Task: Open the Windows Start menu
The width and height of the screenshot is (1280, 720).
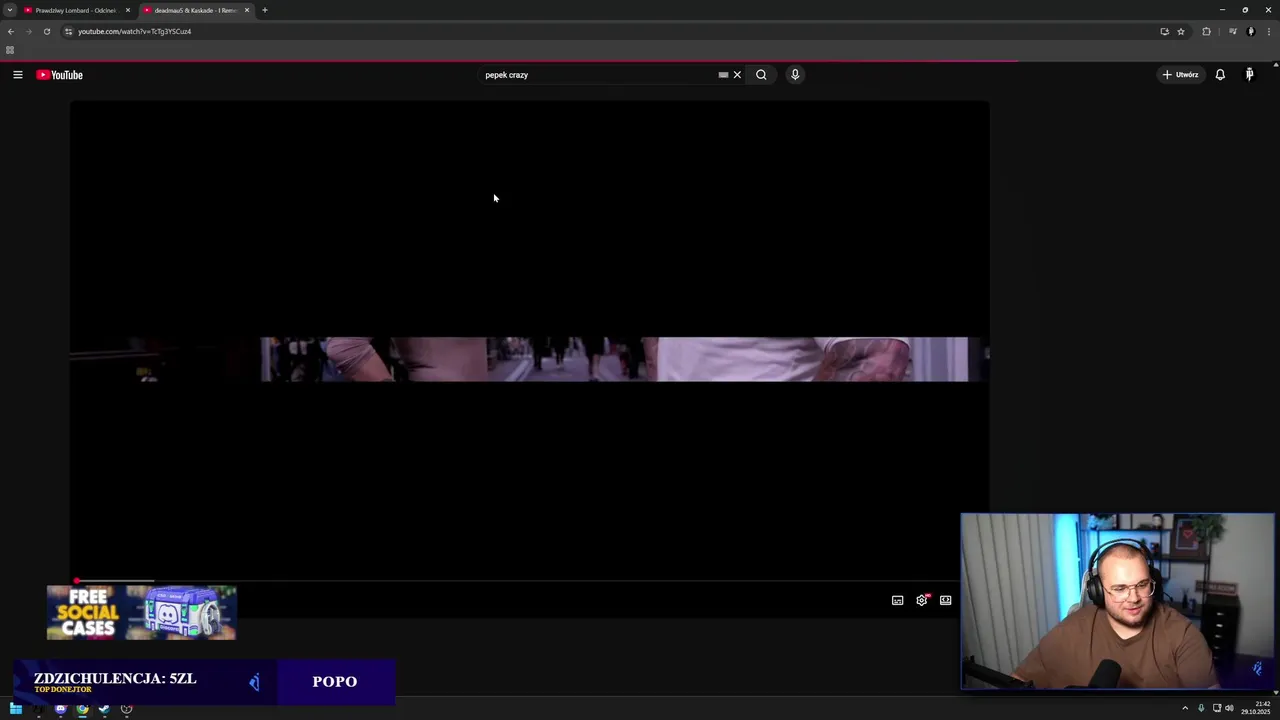Action: click(16, 709)
